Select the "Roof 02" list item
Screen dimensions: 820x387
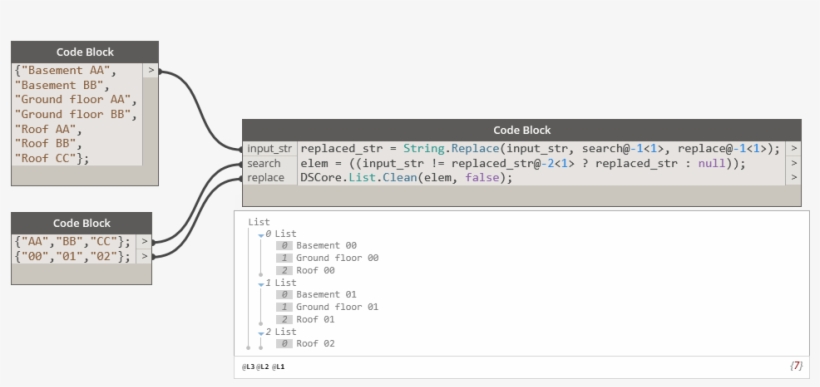point(315,344)
